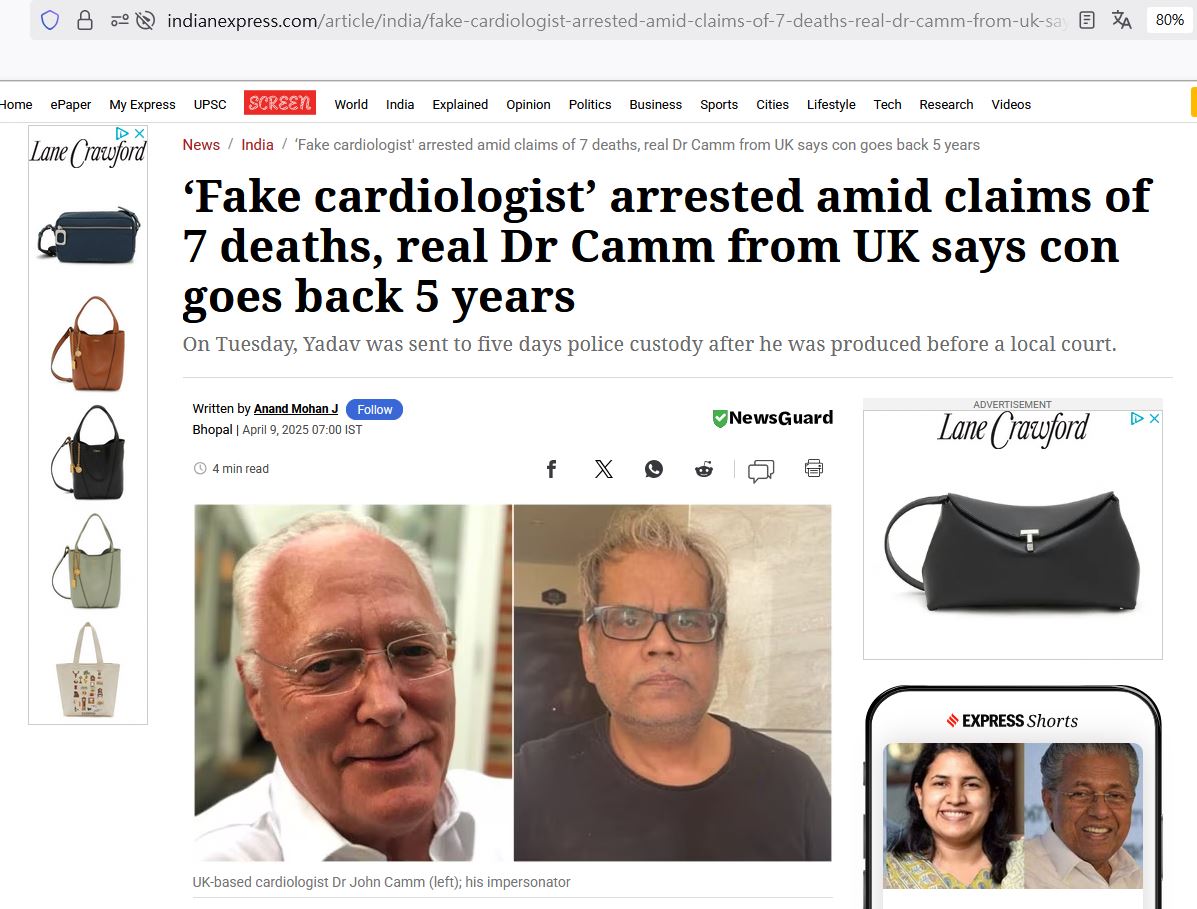Open site security padlock info
This screenshot has width=1197, height=909.
tap(85, 21)
